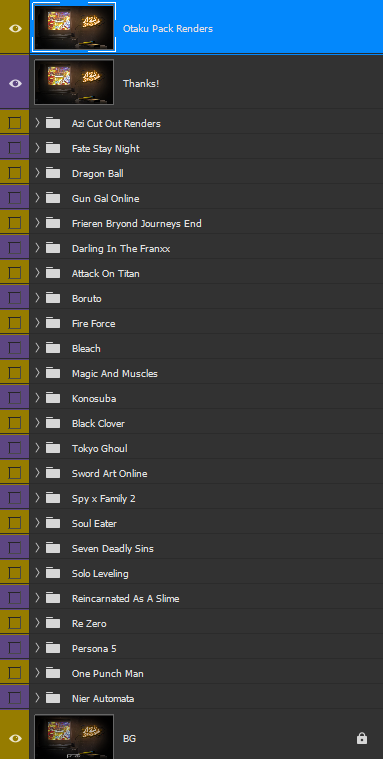Click the yellow color tag beside Re Zero
The height and width of the screenshot is (759, 383).
coord(15,623)
